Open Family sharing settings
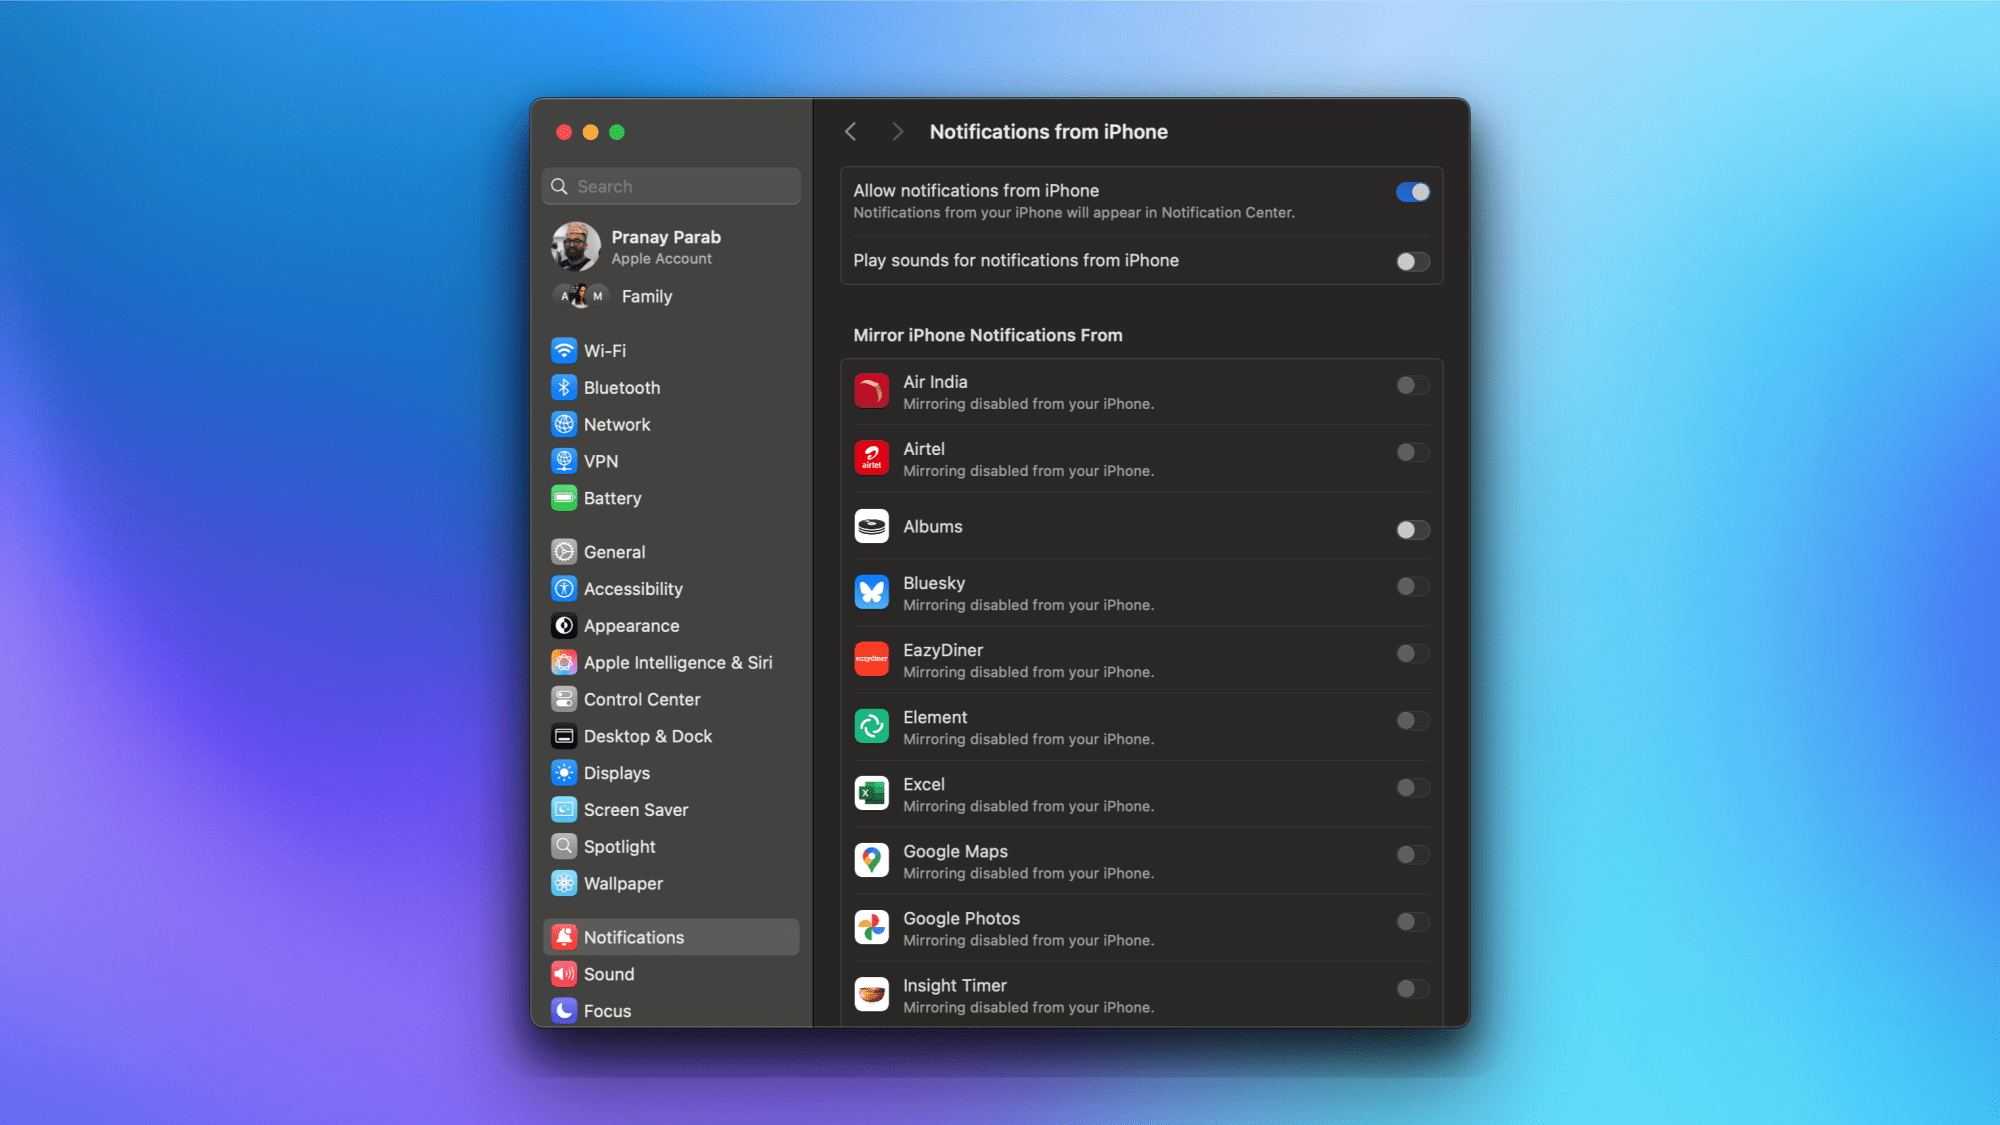 (x=646, y=297)
